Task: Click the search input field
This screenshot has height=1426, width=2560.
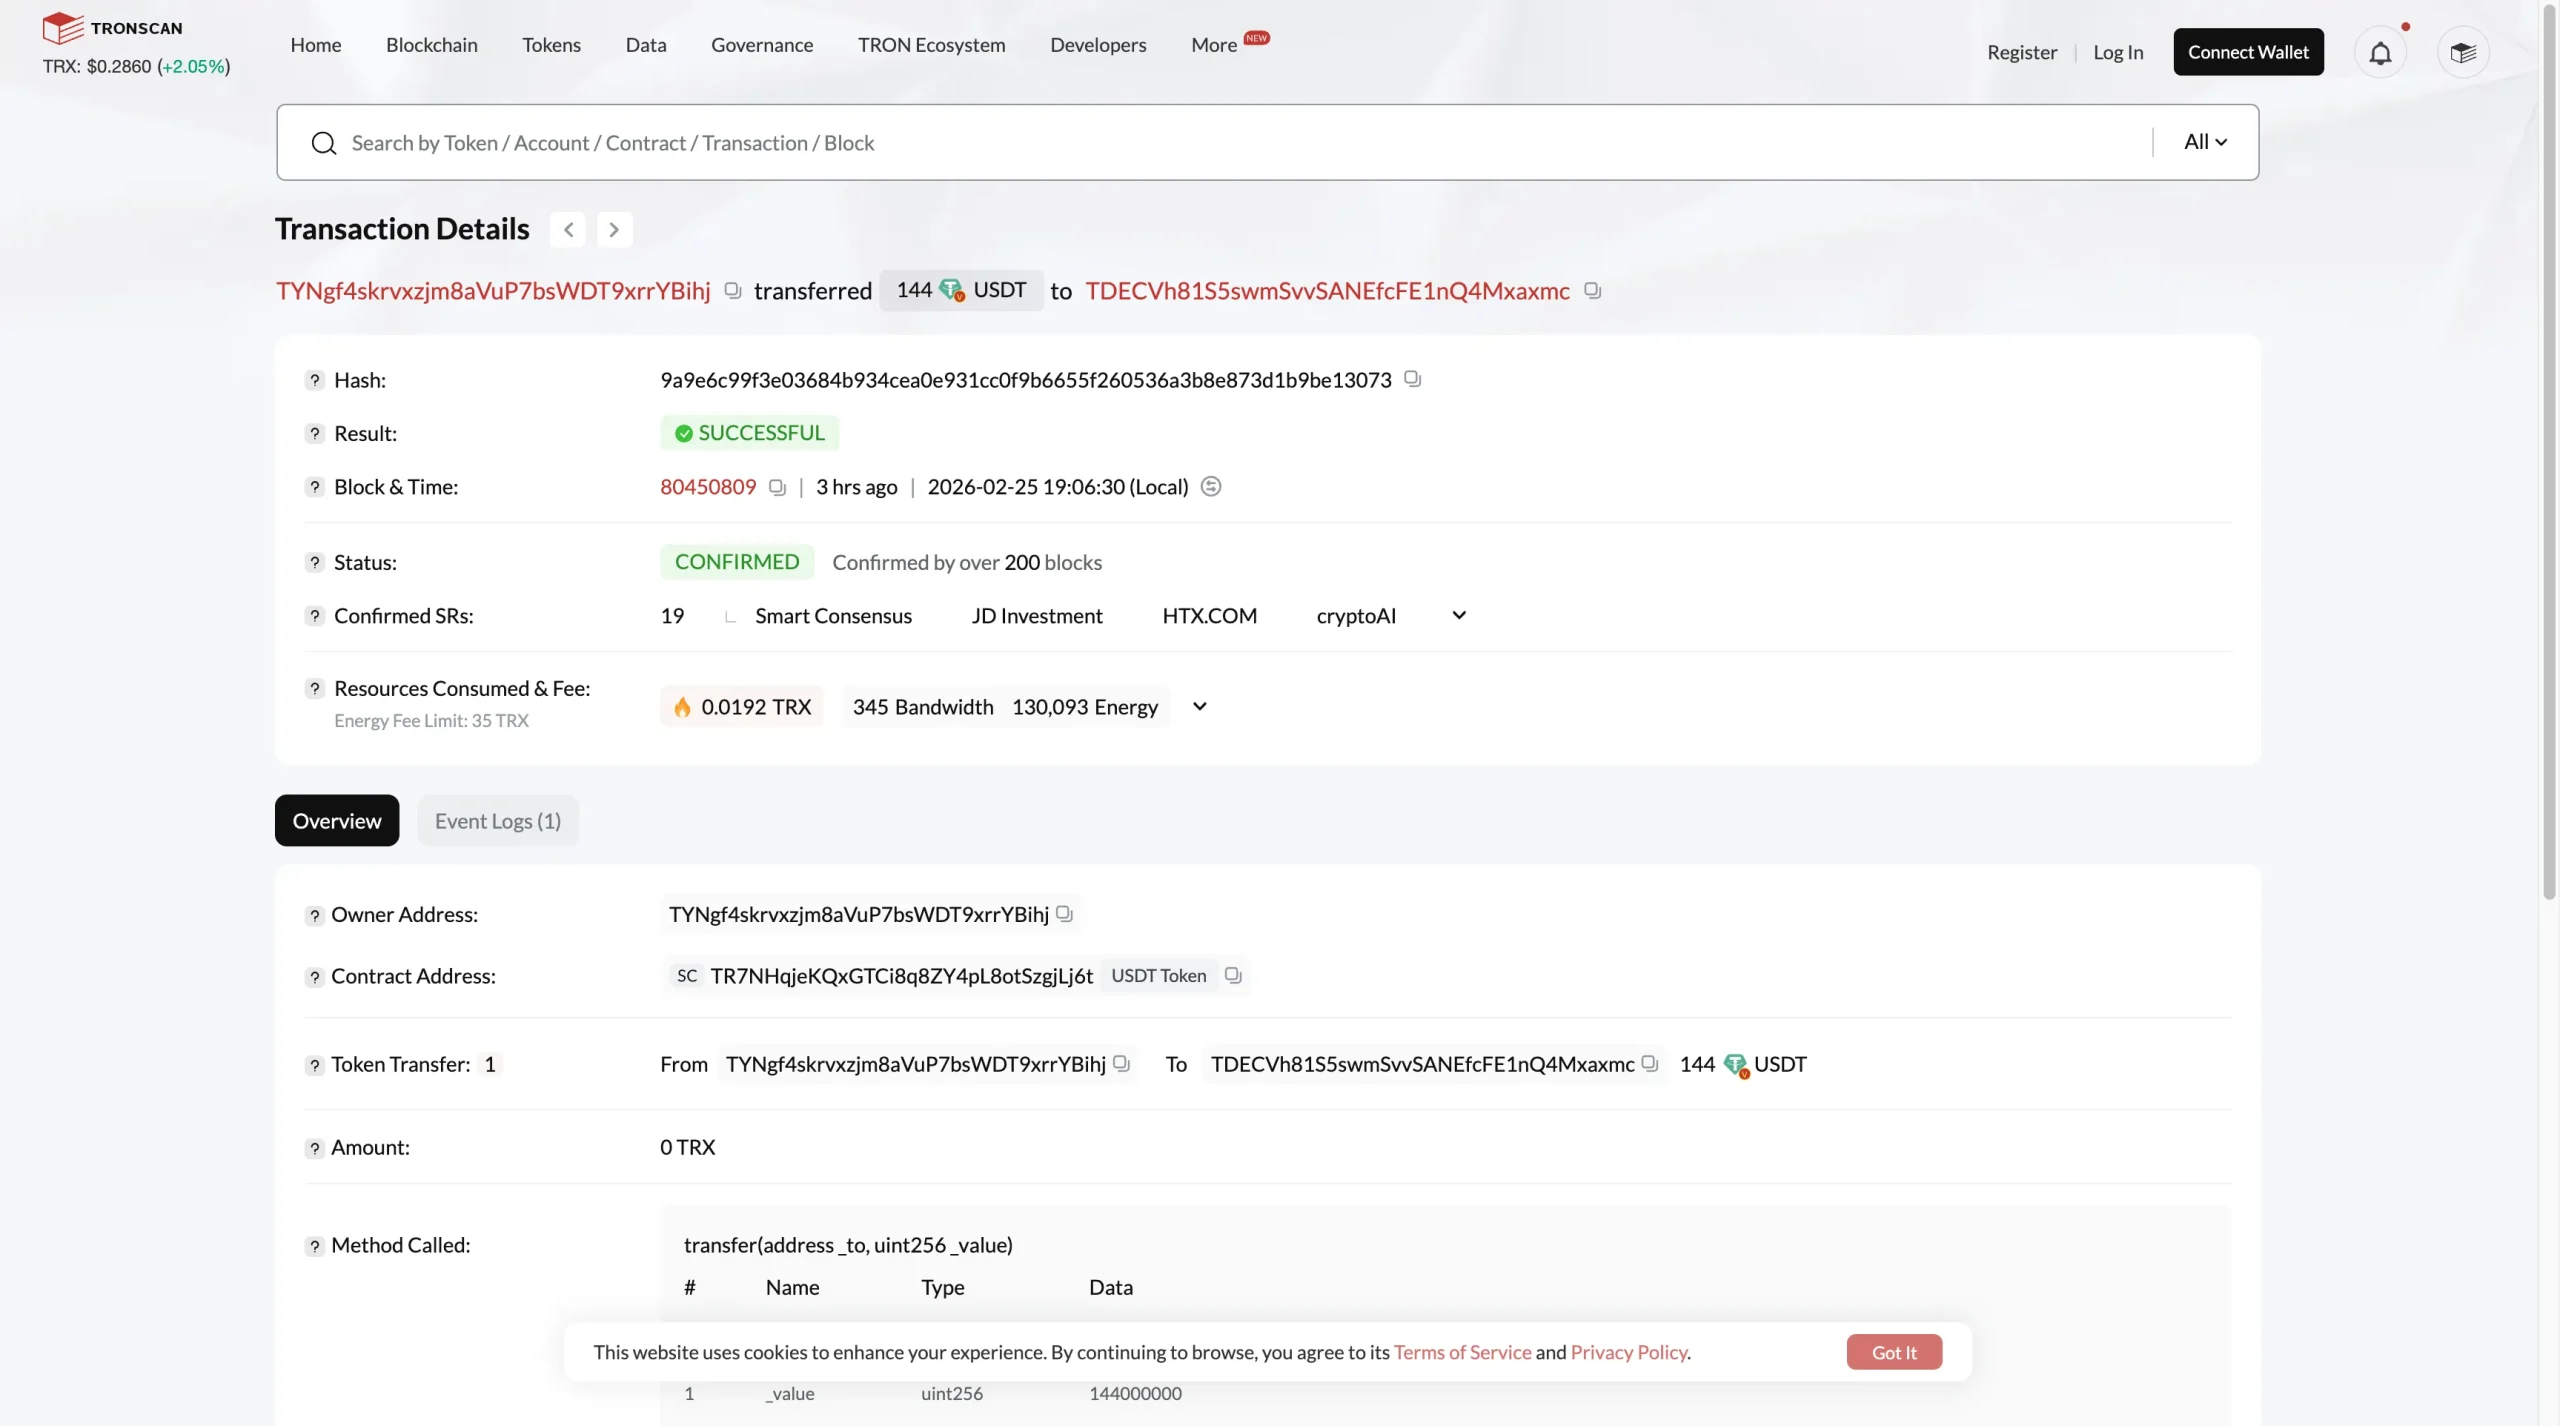Action: point(1200,142)
